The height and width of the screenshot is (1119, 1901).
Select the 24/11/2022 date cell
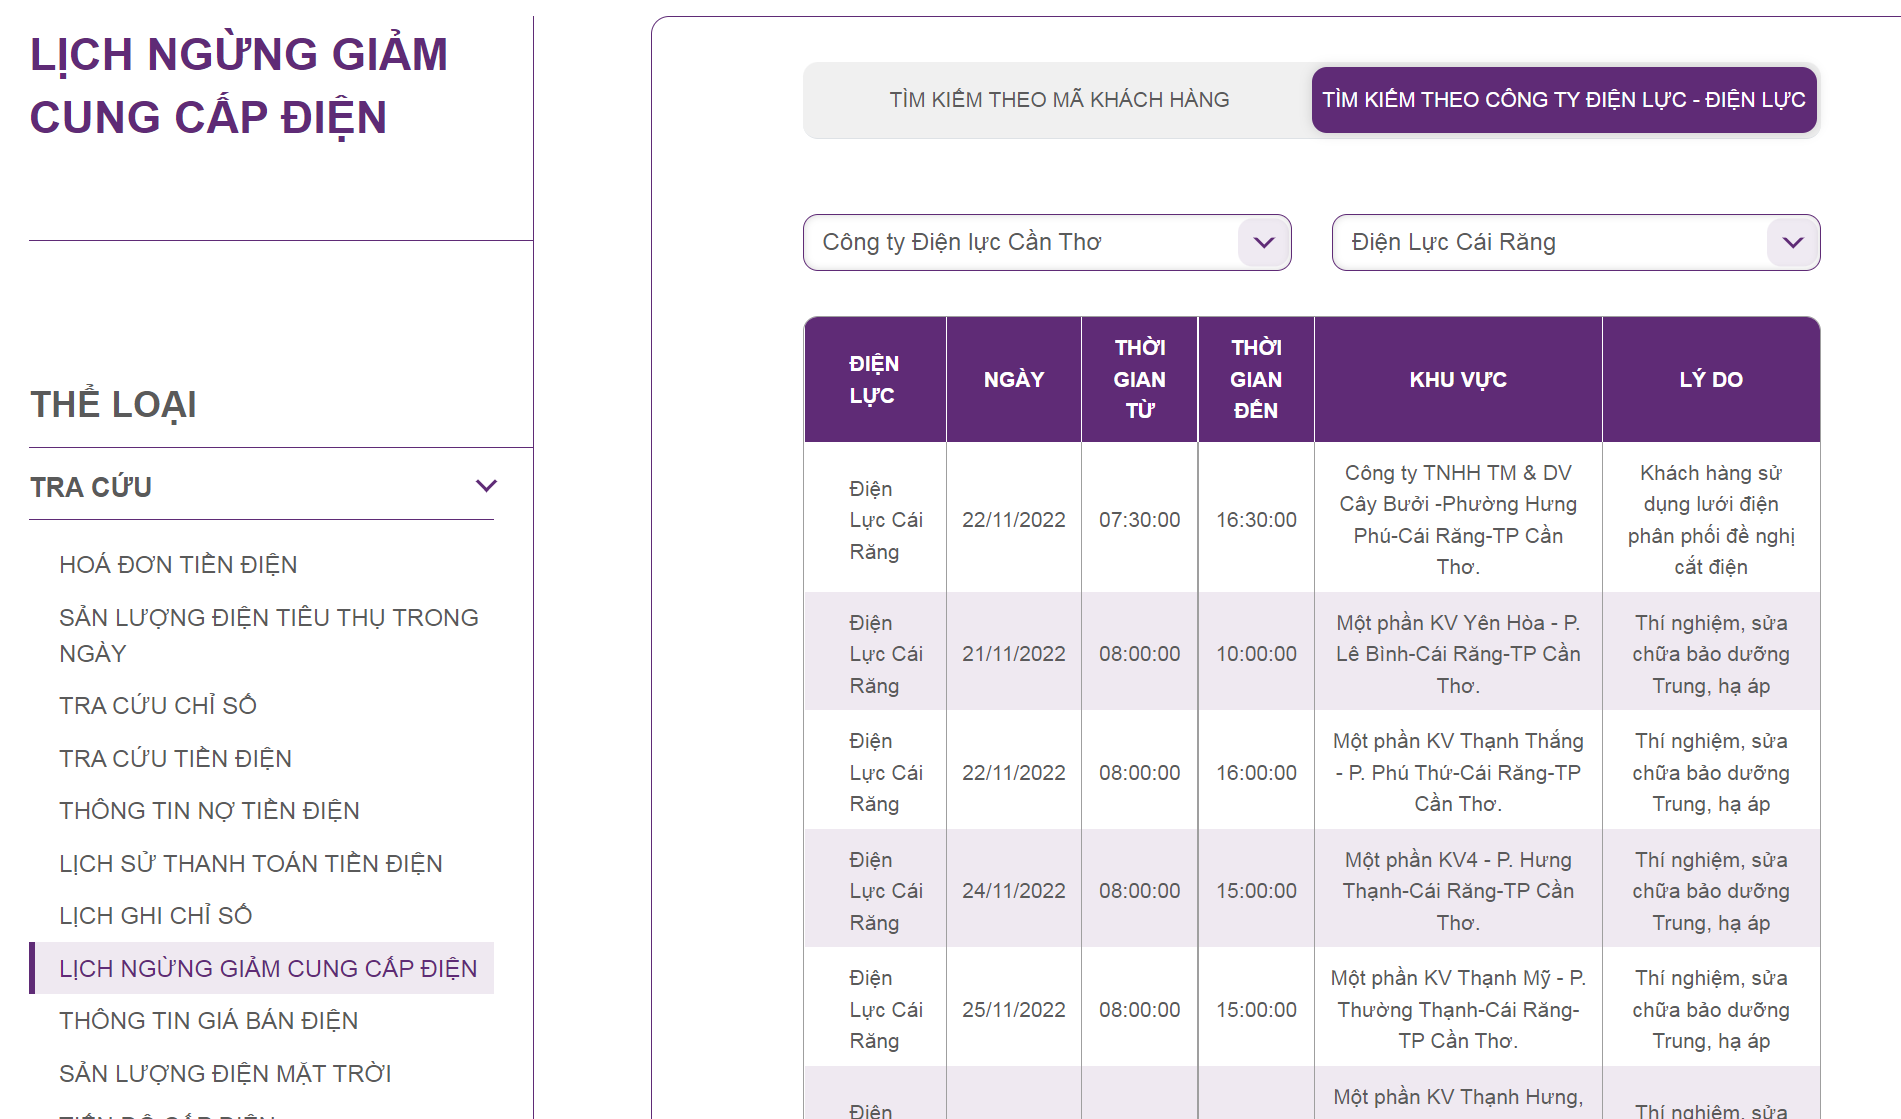[1013, 891]
